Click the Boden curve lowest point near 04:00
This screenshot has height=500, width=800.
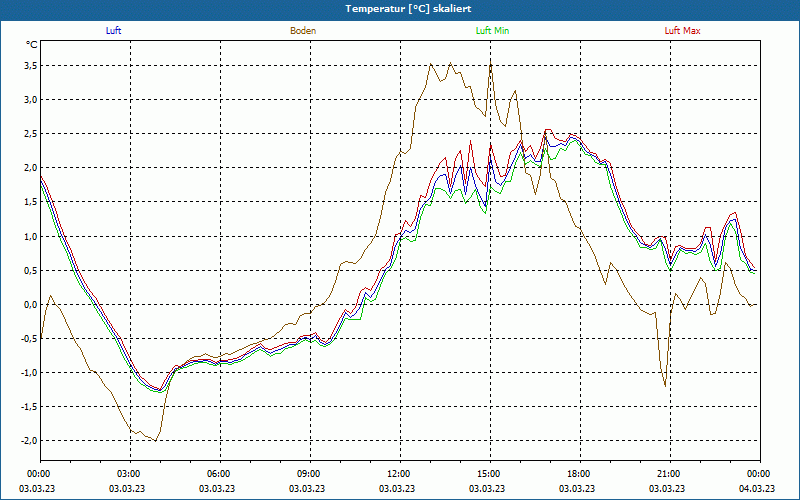155,440
